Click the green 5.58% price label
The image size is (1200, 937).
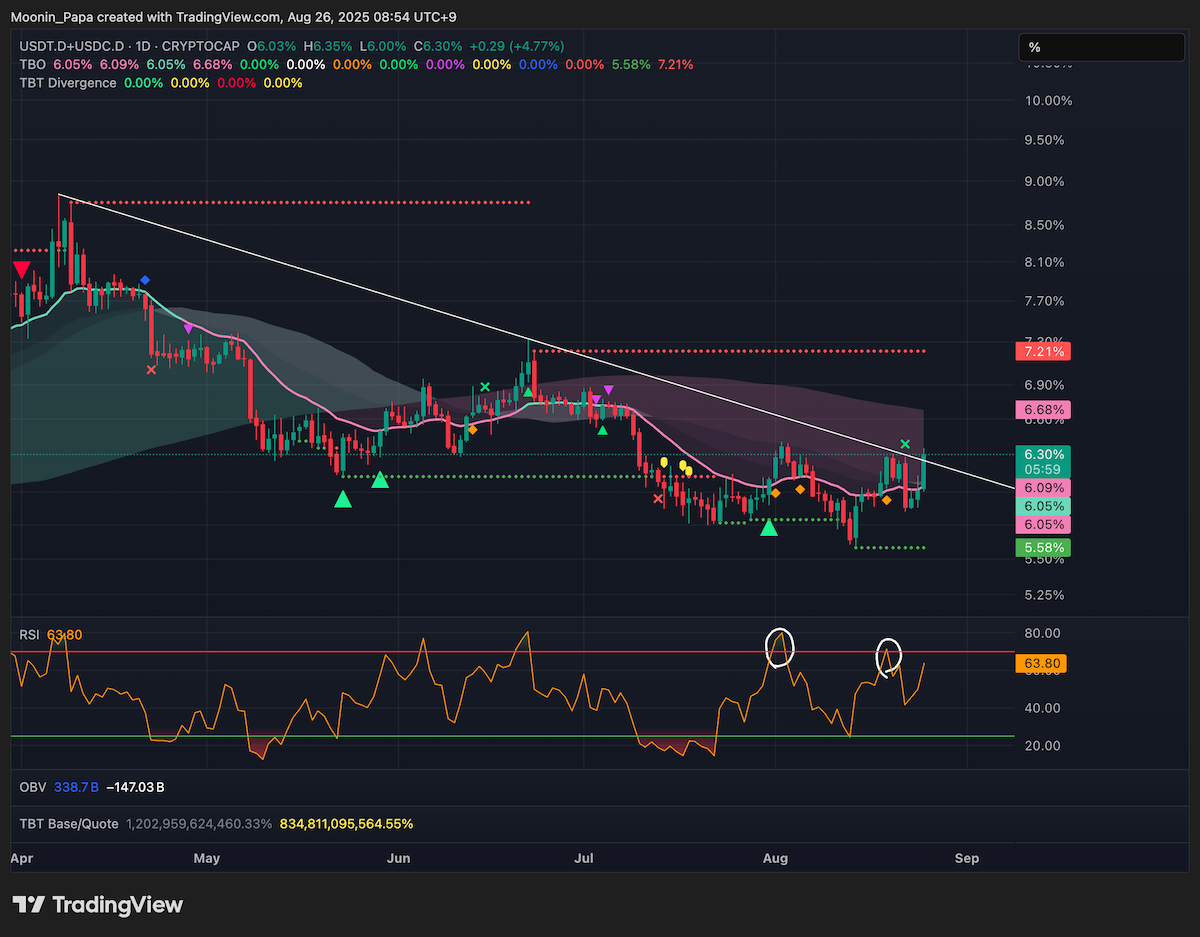[1042, 548]
